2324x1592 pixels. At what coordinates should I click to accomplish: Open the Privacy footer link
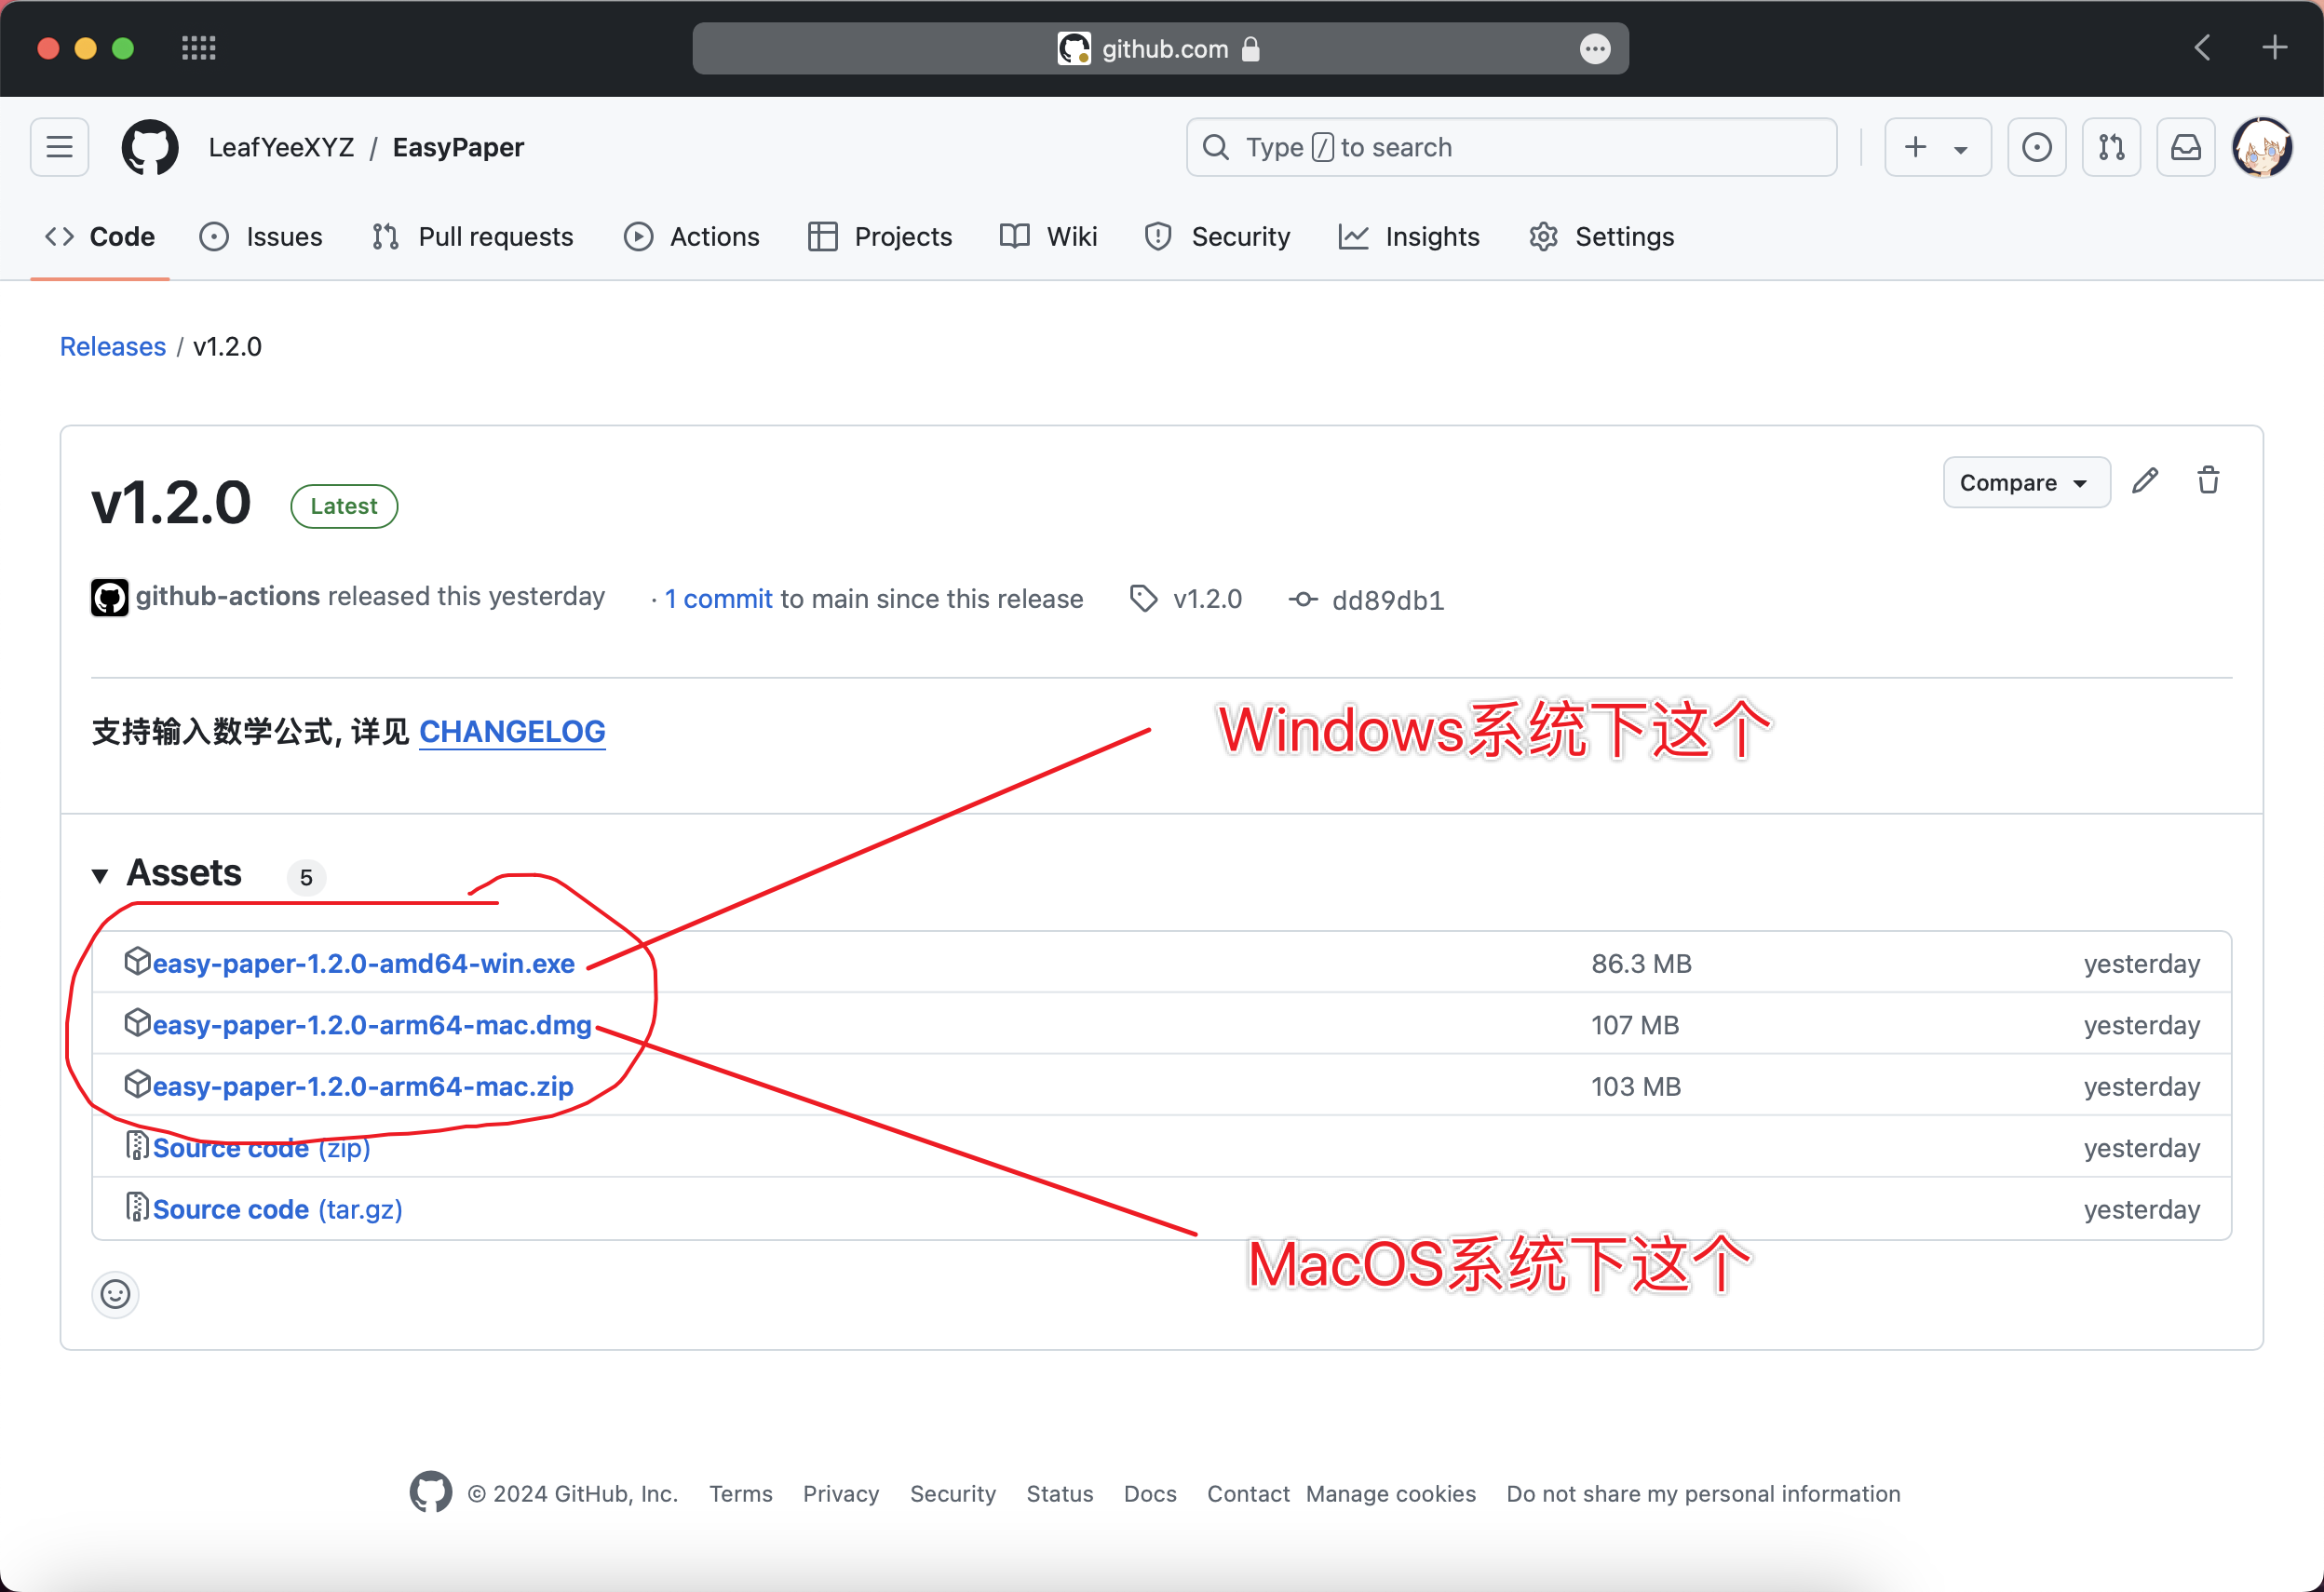coord(841,1493)
